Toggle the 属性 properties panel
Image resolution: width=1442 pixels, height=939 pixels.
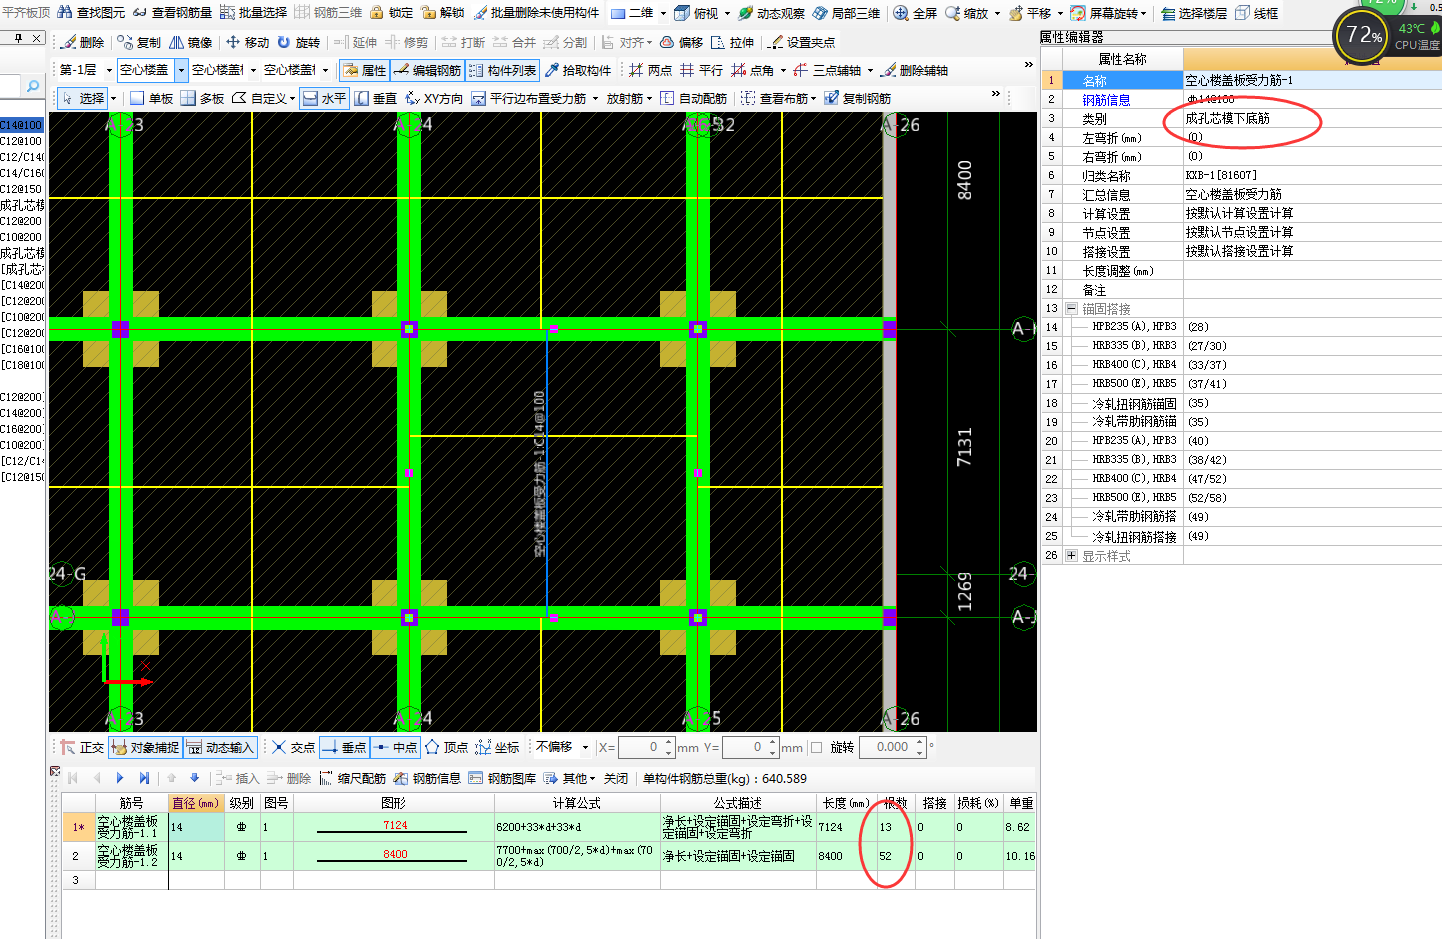(364, 70)
